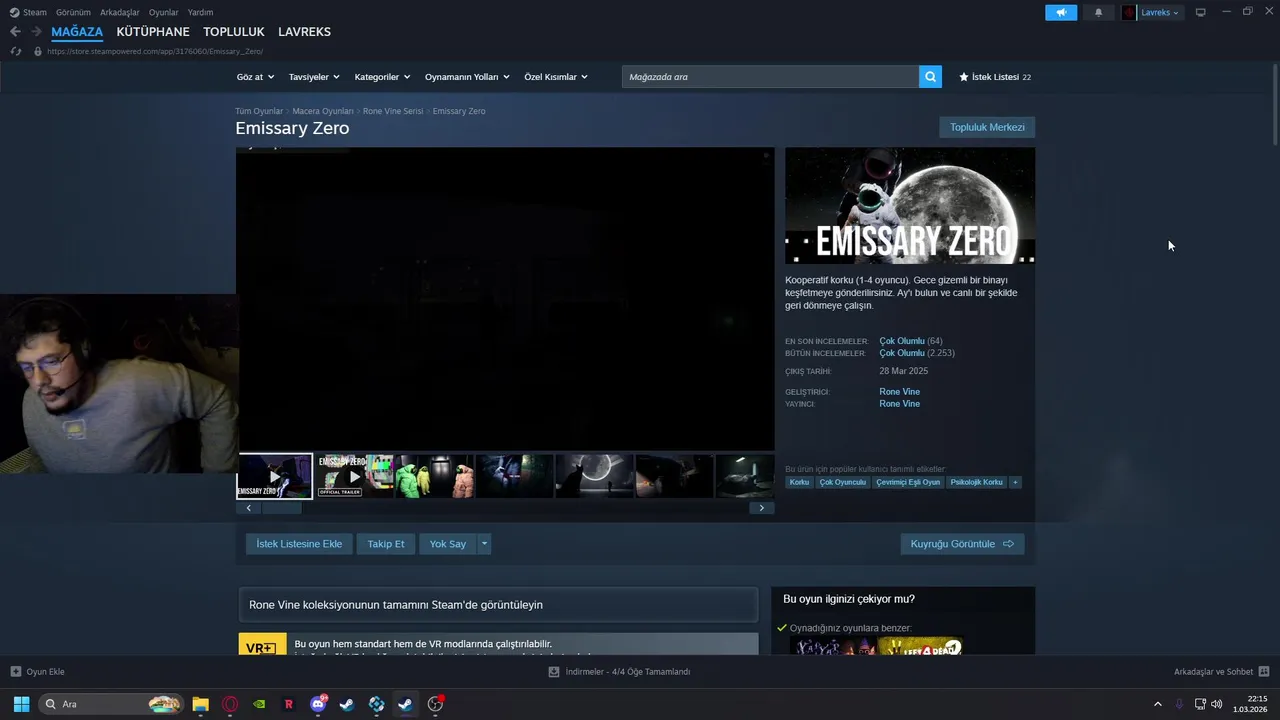Select the Korku tag
This screenshot has width=1280, height=720.
pos(799,482)
